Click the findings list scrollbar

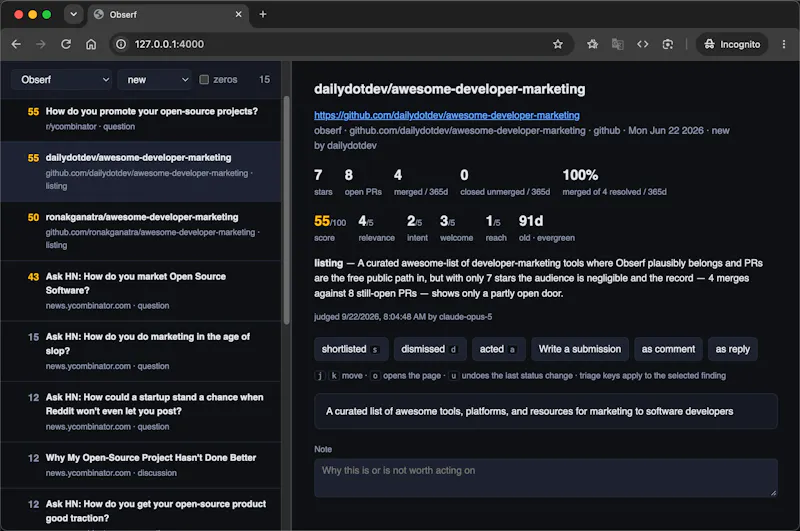(x=286, y=209)
